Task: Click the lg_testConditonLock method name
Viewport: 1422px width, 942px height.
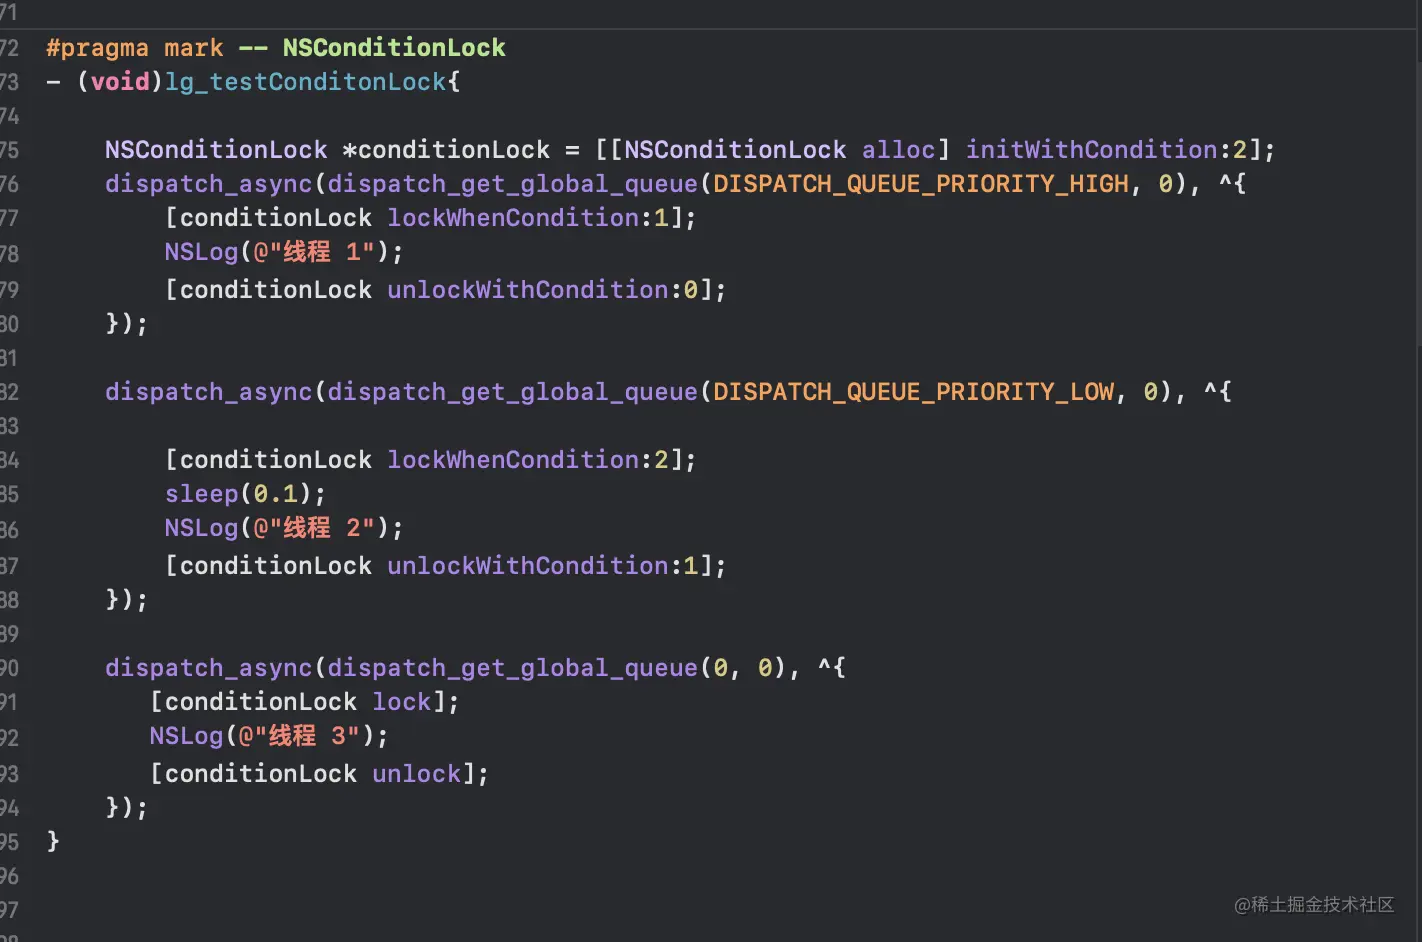Action: (305, 82)
